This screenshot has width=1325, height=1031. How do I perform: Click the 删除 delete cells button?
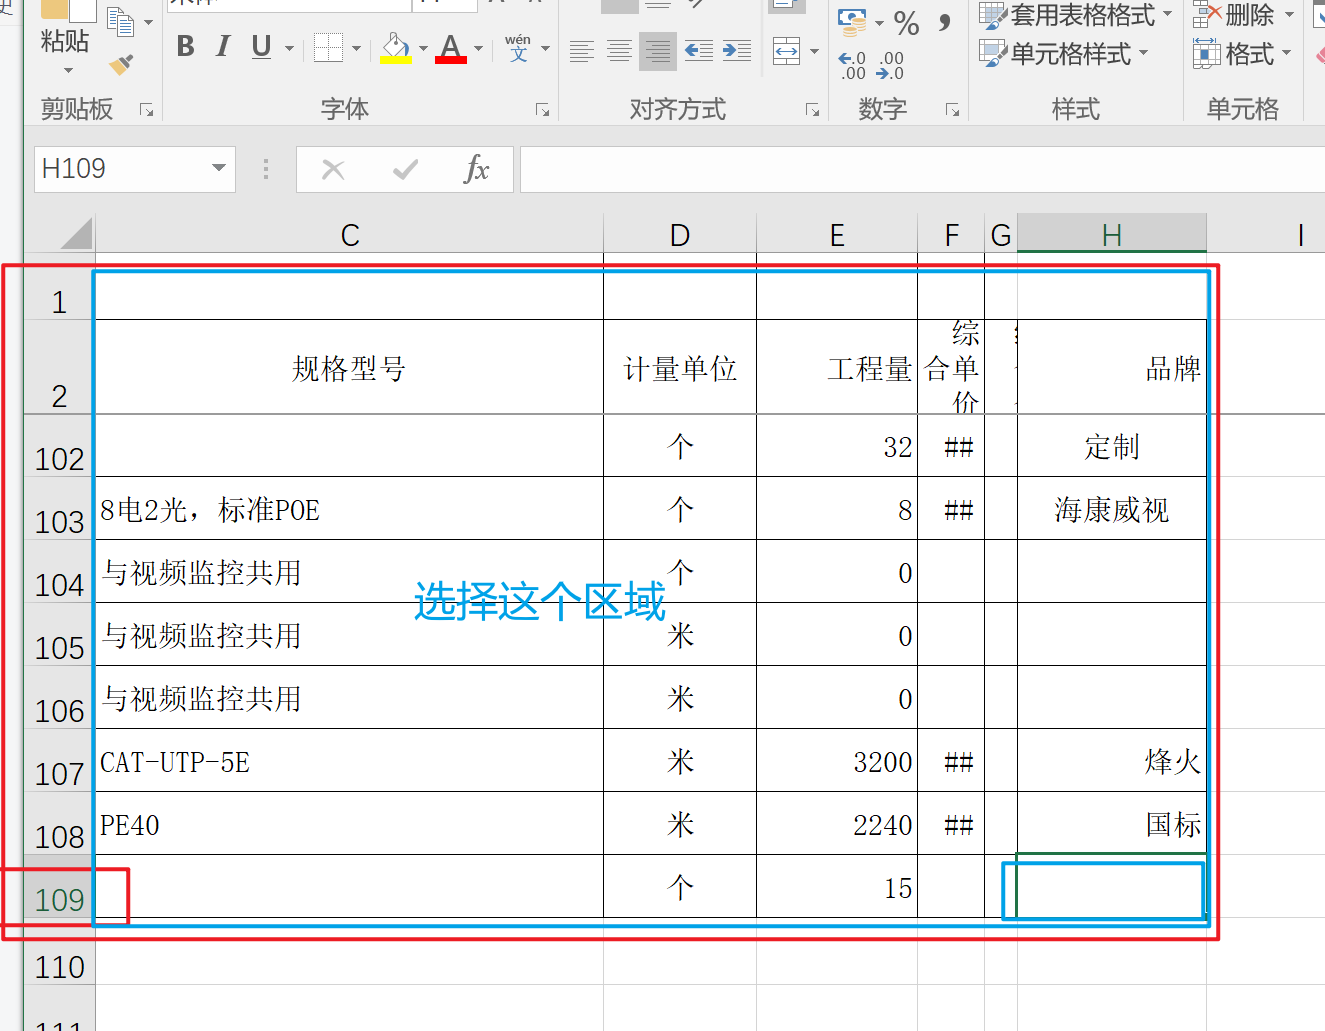click(1244, 15)
